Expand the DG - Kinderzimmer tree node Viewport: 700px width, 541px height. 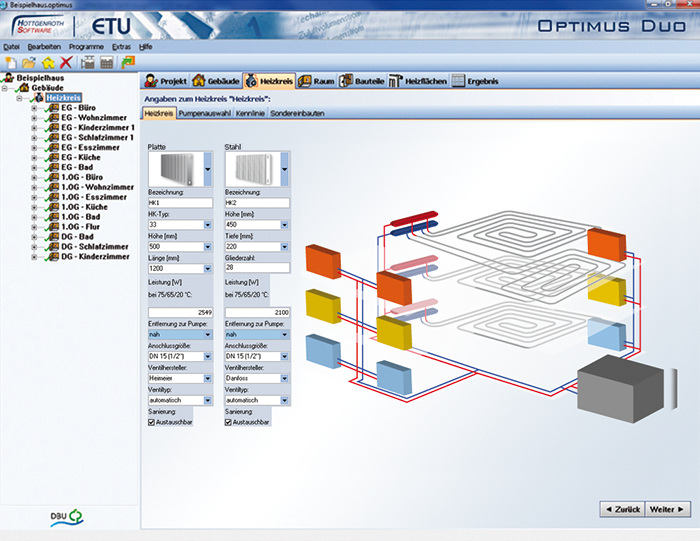click(34, 257)
